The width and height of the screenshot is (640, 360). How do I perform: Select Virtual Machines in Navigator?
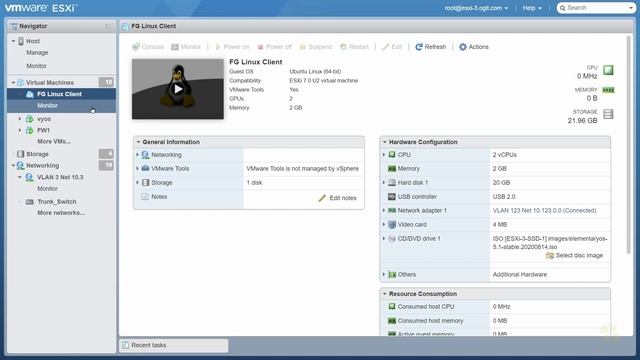50,82
